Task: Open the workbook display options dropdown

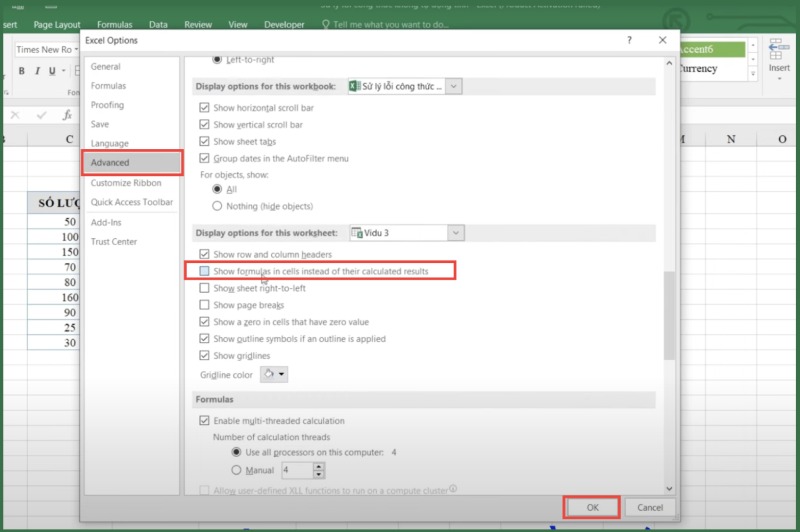Action: (x=454, y=86)
